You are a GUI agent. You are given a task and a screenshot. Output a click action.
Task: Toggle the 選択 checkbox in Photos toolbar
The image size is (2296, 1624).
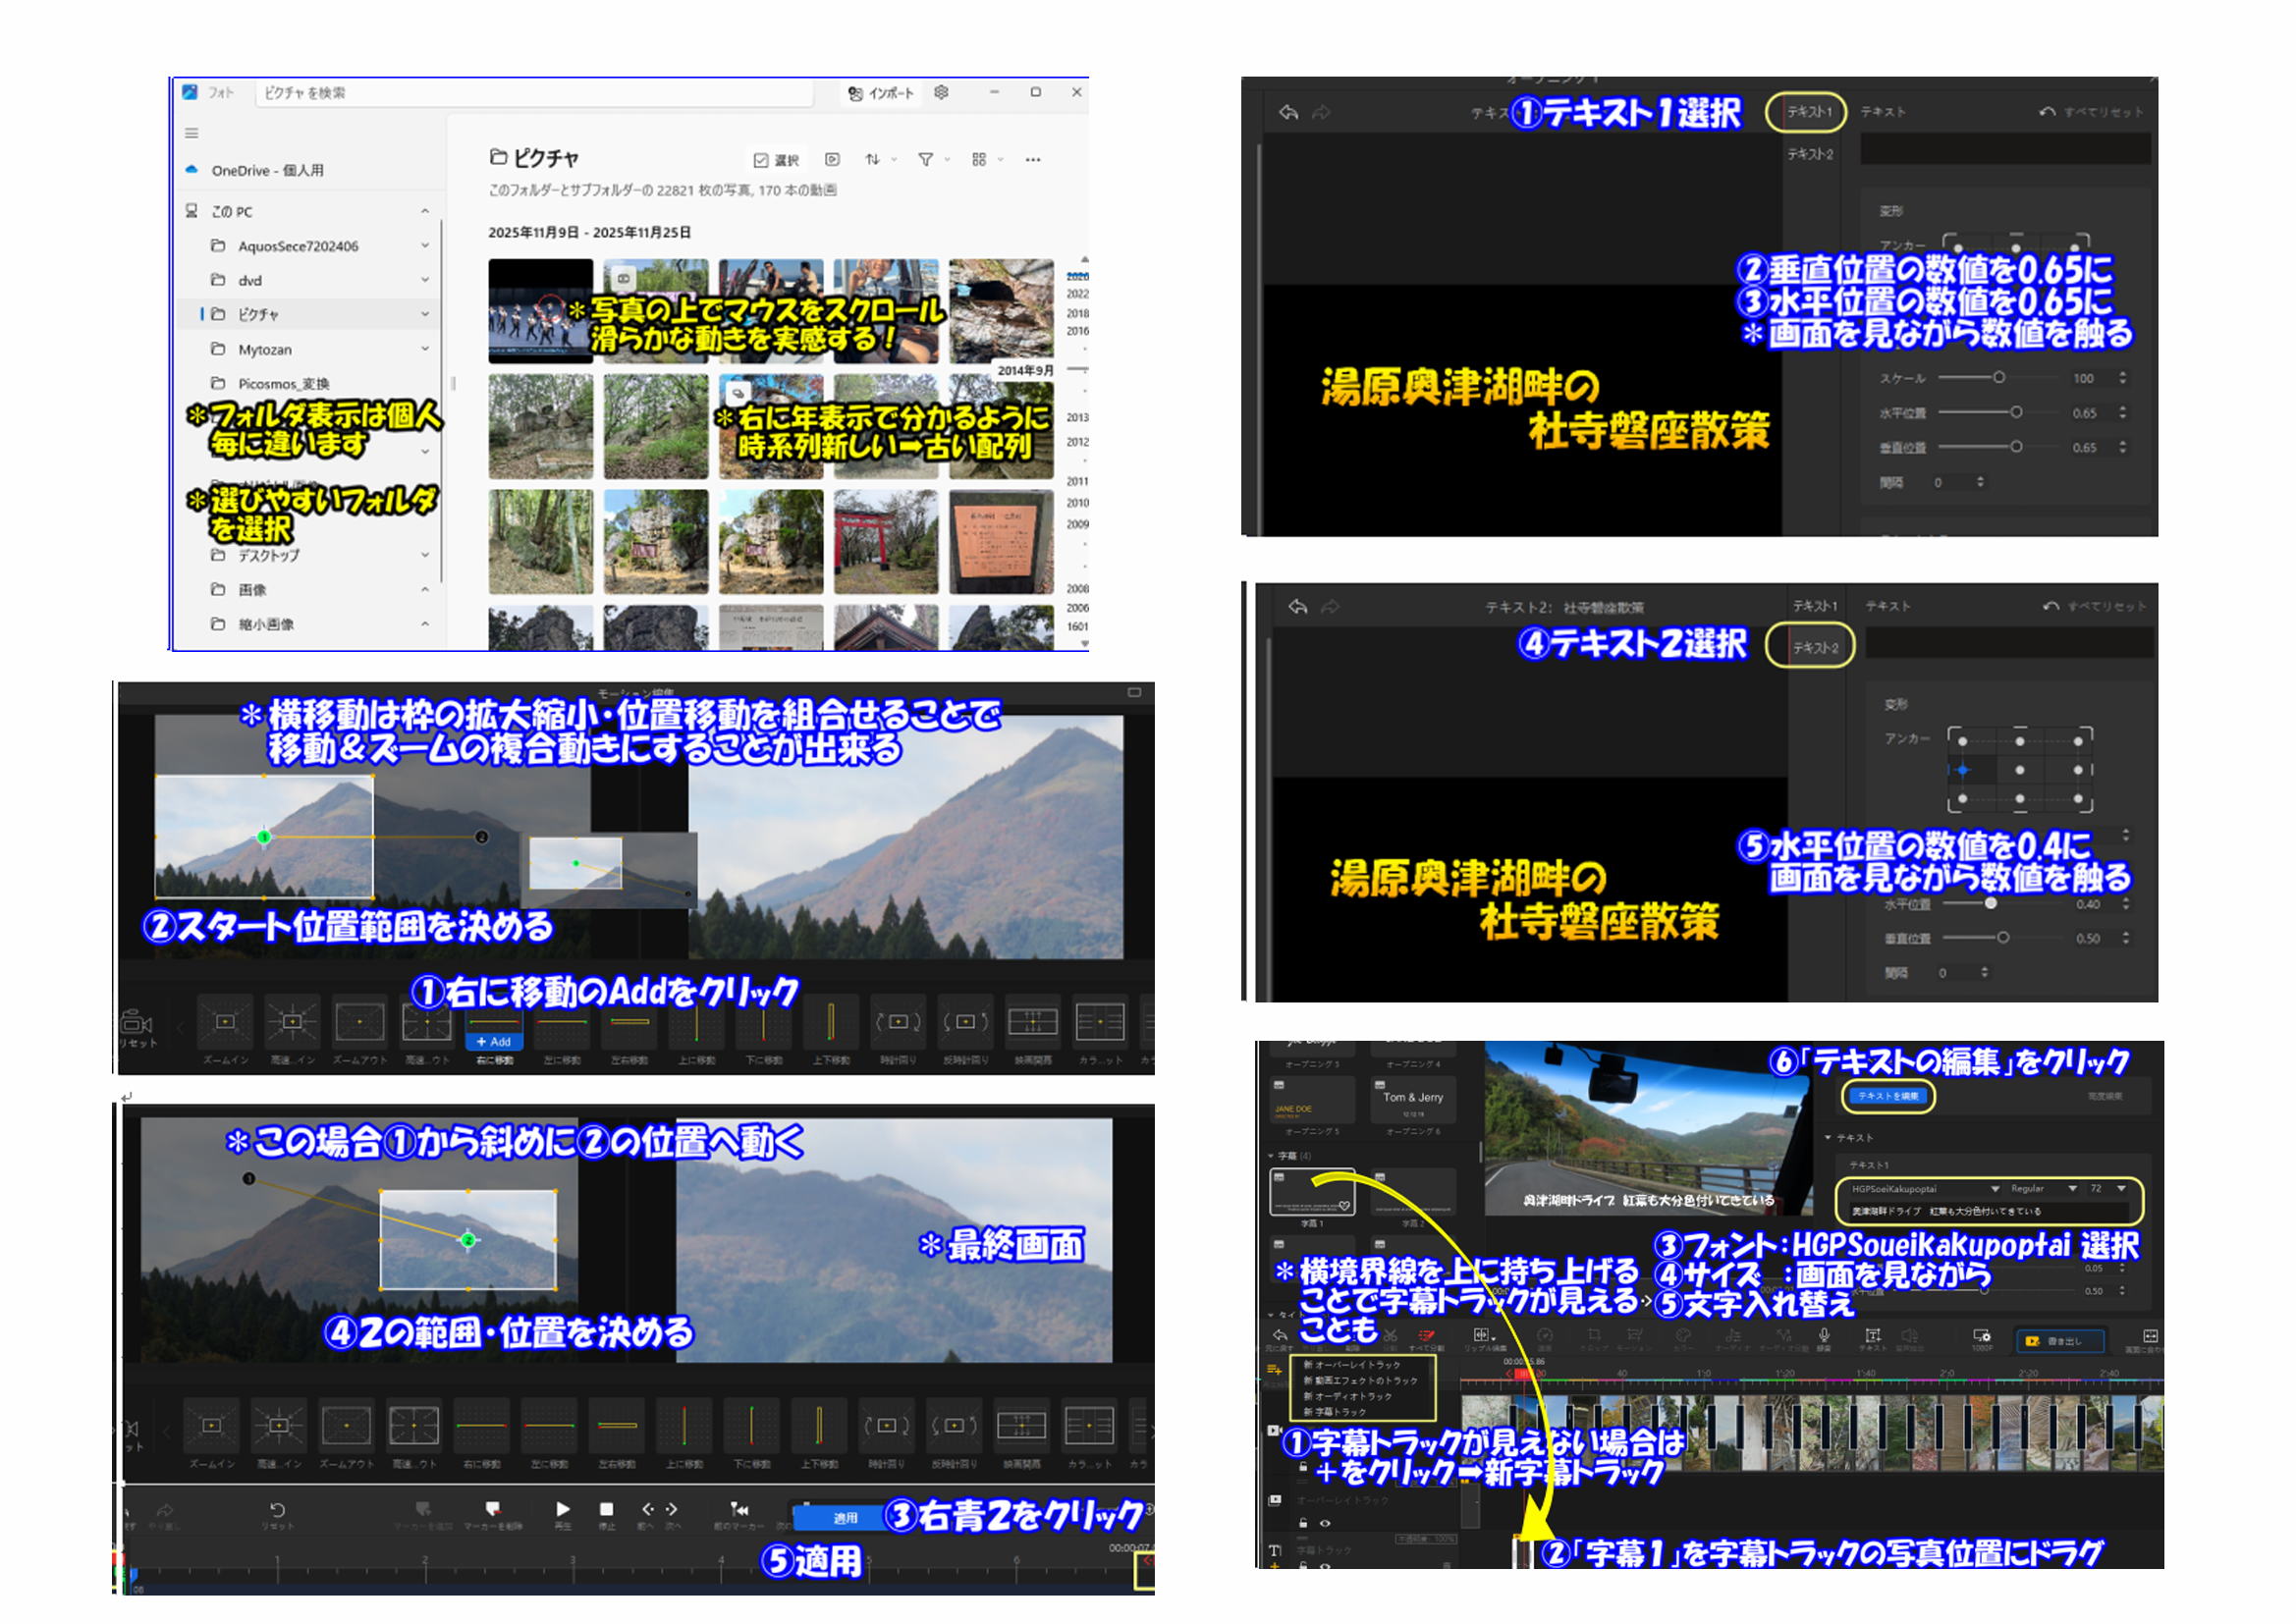(761, 160)
